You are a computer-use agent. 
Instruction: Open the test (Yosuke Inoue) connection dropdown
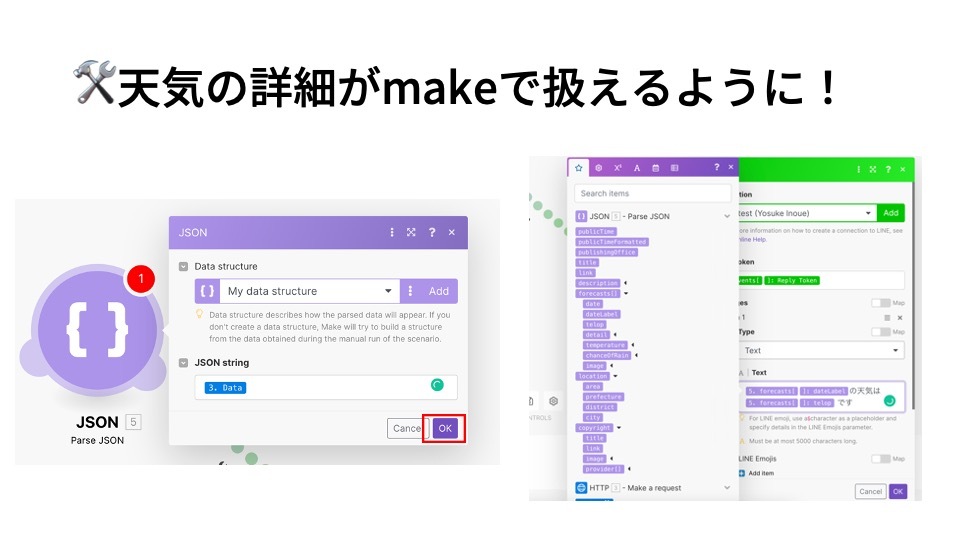[x=807, y=213]
